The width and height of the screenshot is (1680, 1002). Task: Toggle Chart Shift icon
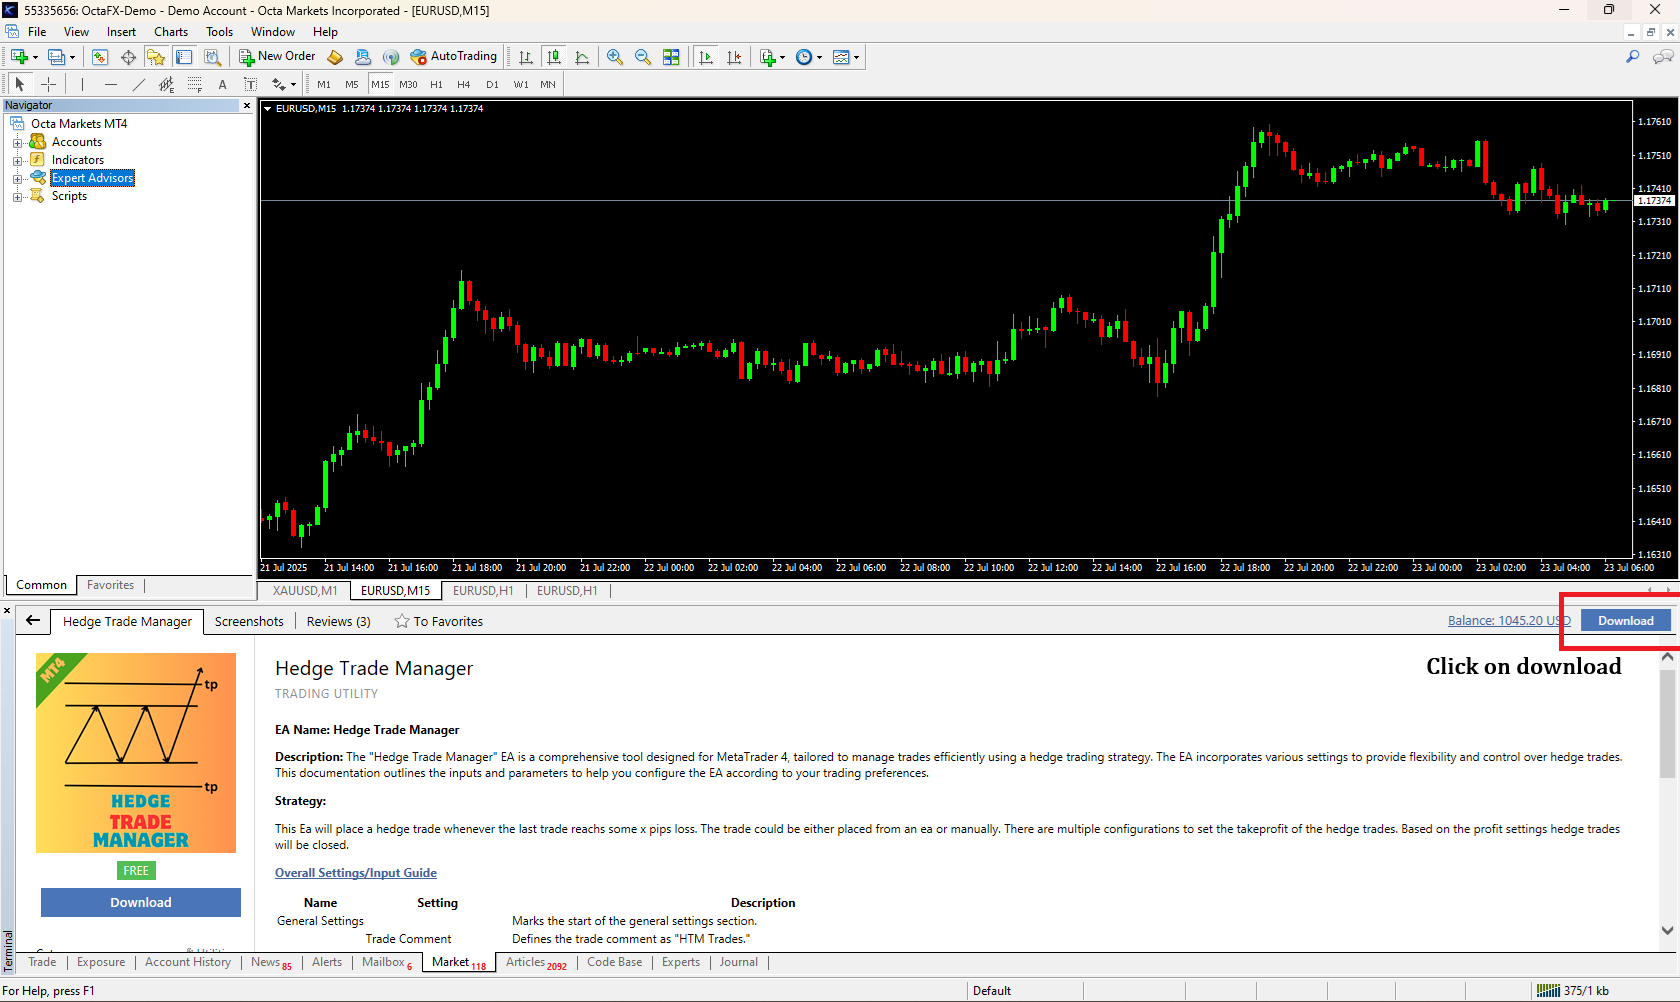point(734,57)
